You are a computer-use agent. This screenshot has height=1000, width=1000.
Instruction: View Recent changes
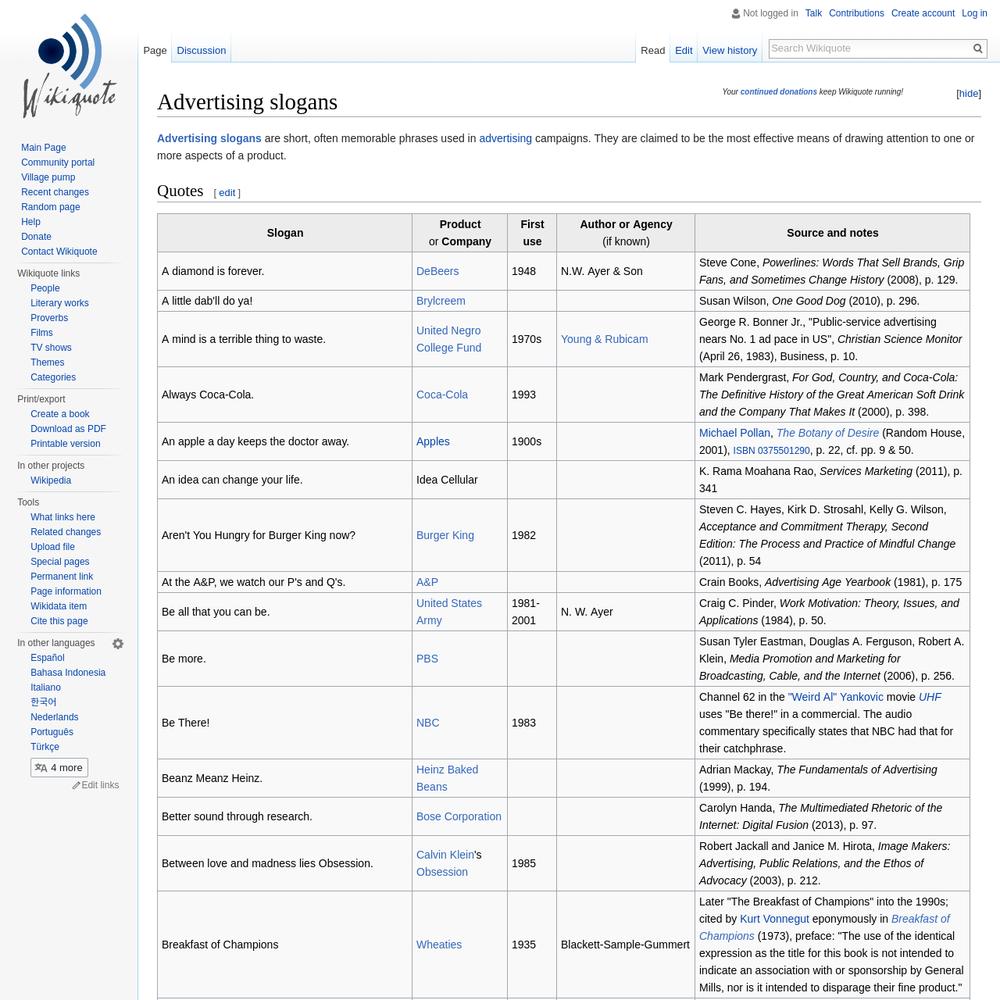[55, 192]
